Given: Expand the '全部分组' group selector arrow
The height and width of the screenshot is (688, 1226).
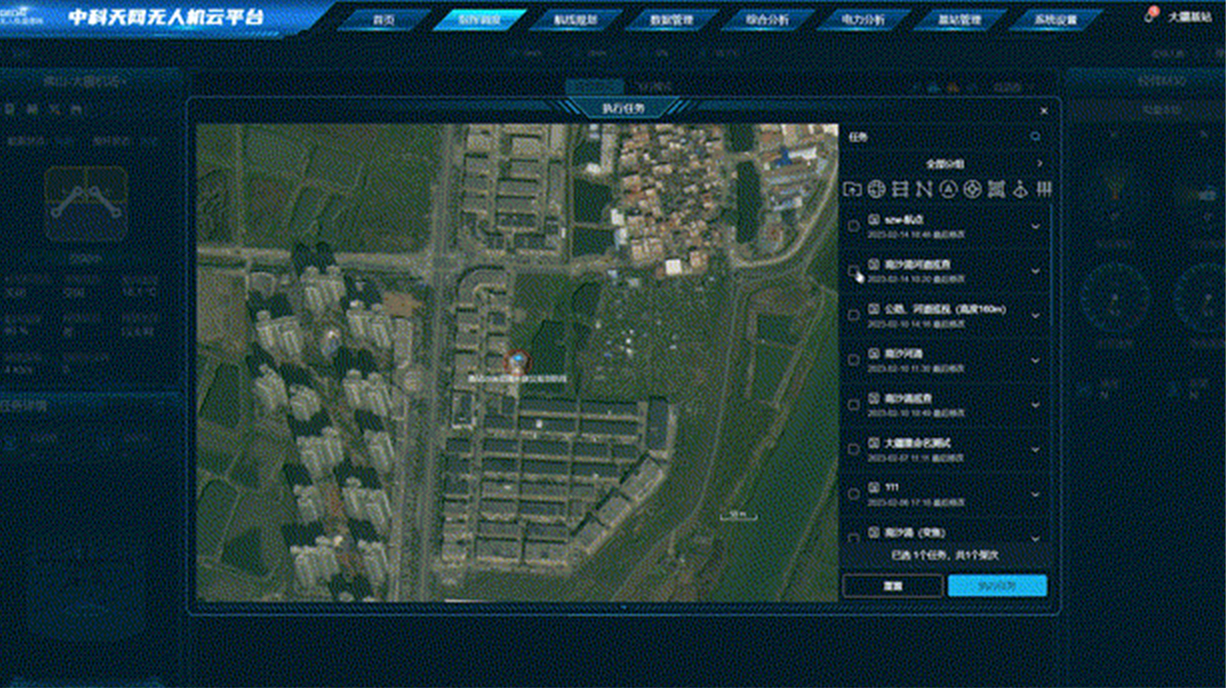Looking at the screenshot, I should click(x=1039, y=163).
